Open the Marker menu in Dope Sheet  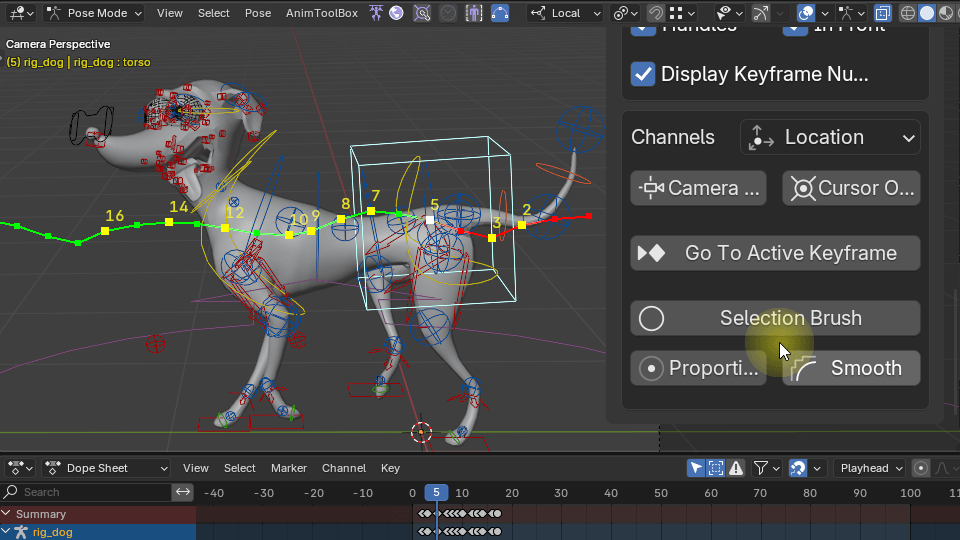coord(289,468)
